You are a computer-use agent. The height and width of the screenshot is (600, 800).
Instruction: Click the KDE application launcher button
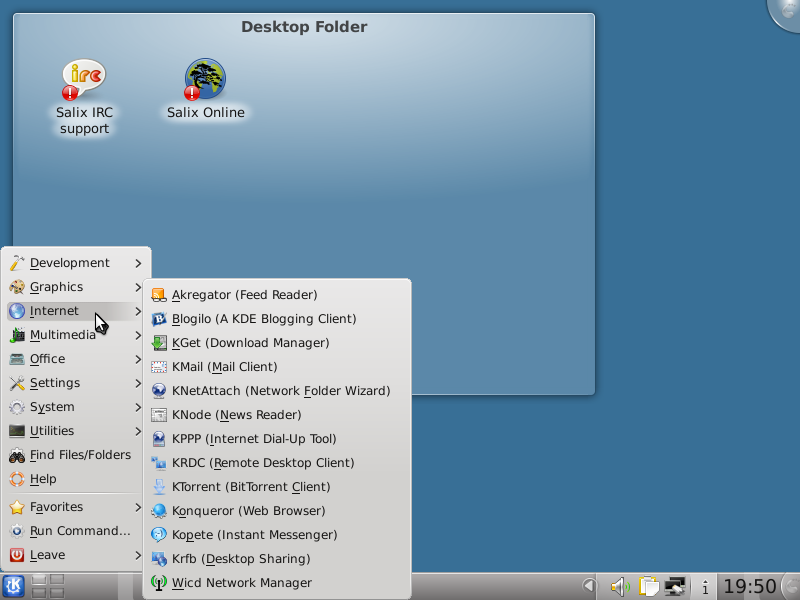click(x=13, y=586)
